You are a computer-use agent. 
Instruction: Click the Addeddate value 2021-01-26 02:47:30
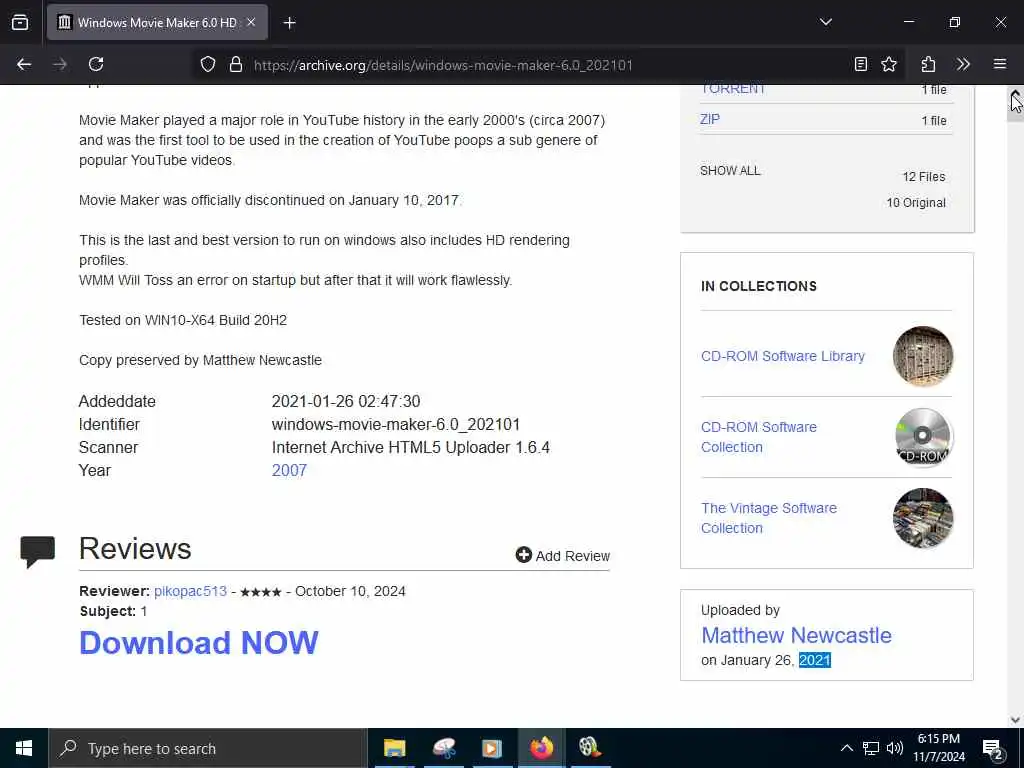pos(346,401)
